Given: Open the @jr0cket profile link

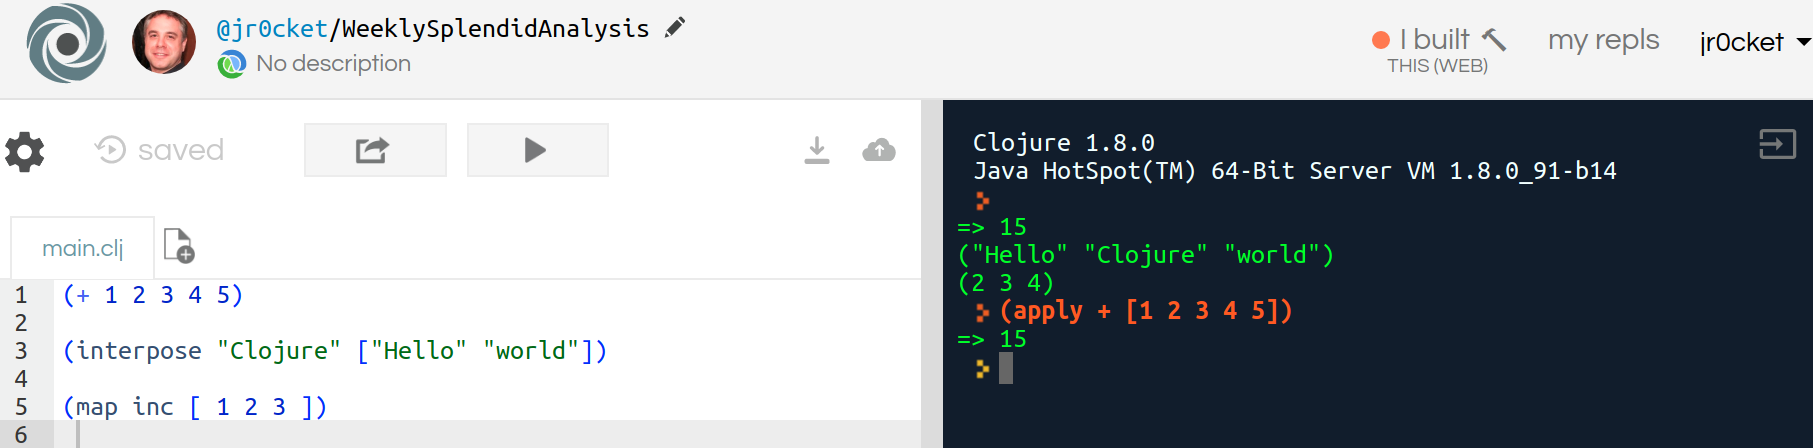Looking at the screenshot, I should click(x=272, y=29).
